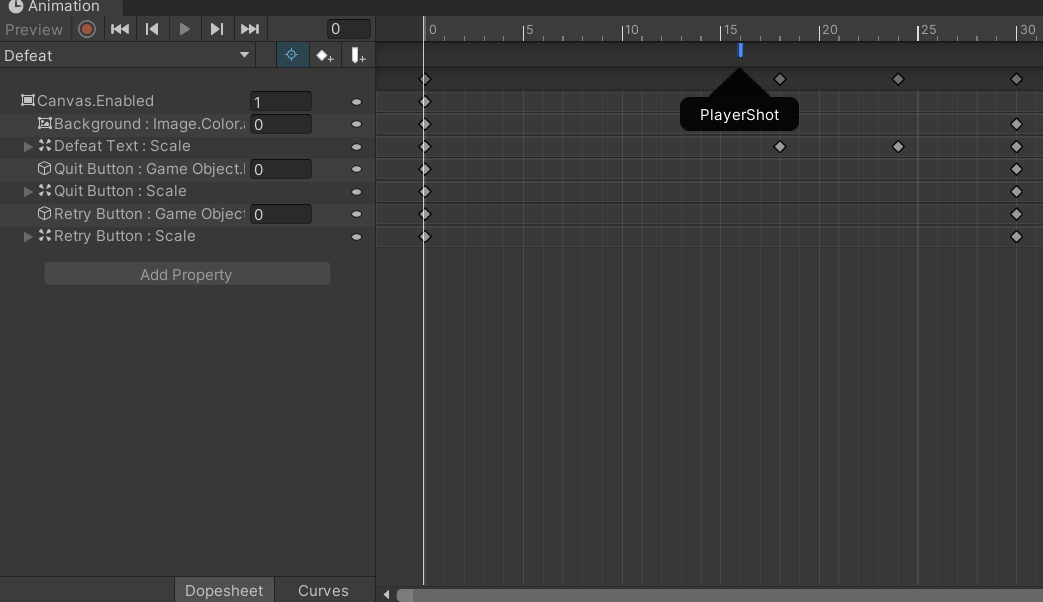Select Canvas.Enabled keyframe at frame 0

click(425, 102)
